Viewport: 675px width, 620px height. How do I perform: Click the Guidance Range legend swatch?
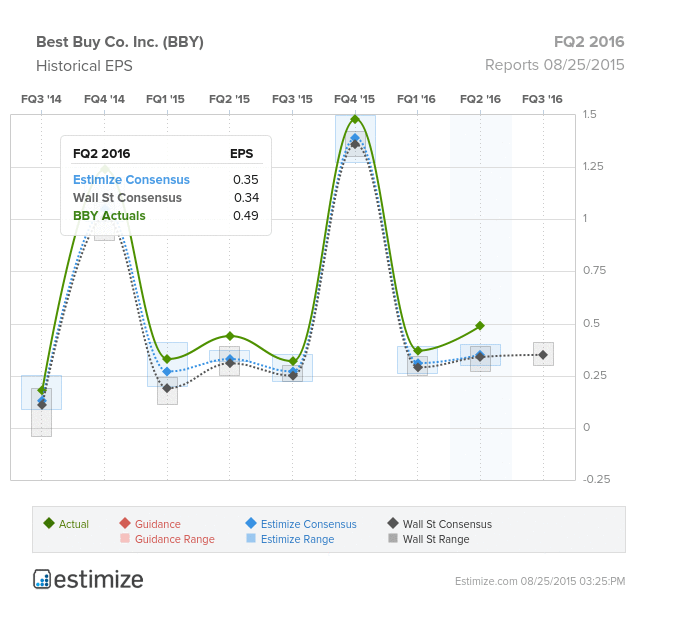click(x=125, y=538)
